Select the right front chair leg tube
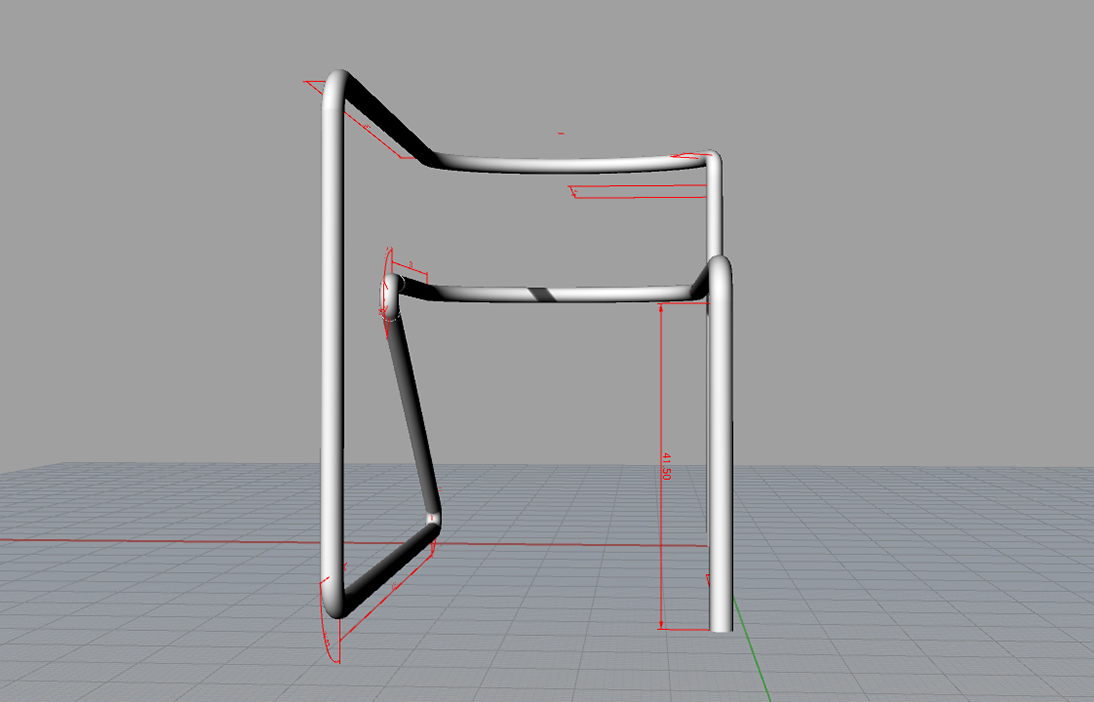1094x702 pixels. coord(721,447)
